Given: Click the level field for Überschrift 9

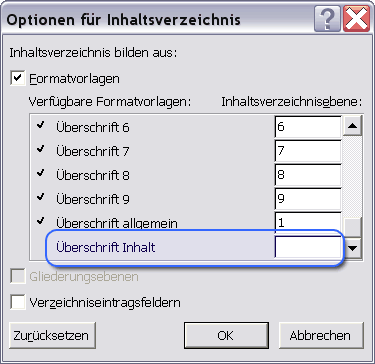Looking at the screenshot, I should point(308,199).
